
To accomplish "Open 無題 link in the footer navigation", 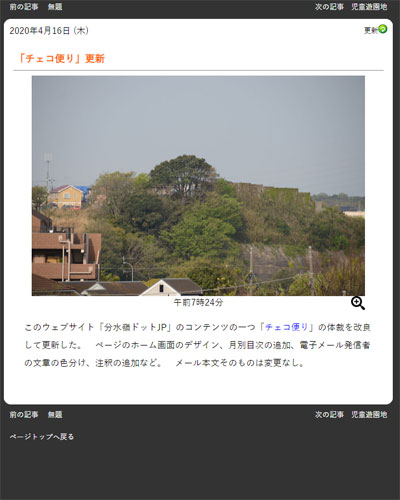I will coord(55,414).
